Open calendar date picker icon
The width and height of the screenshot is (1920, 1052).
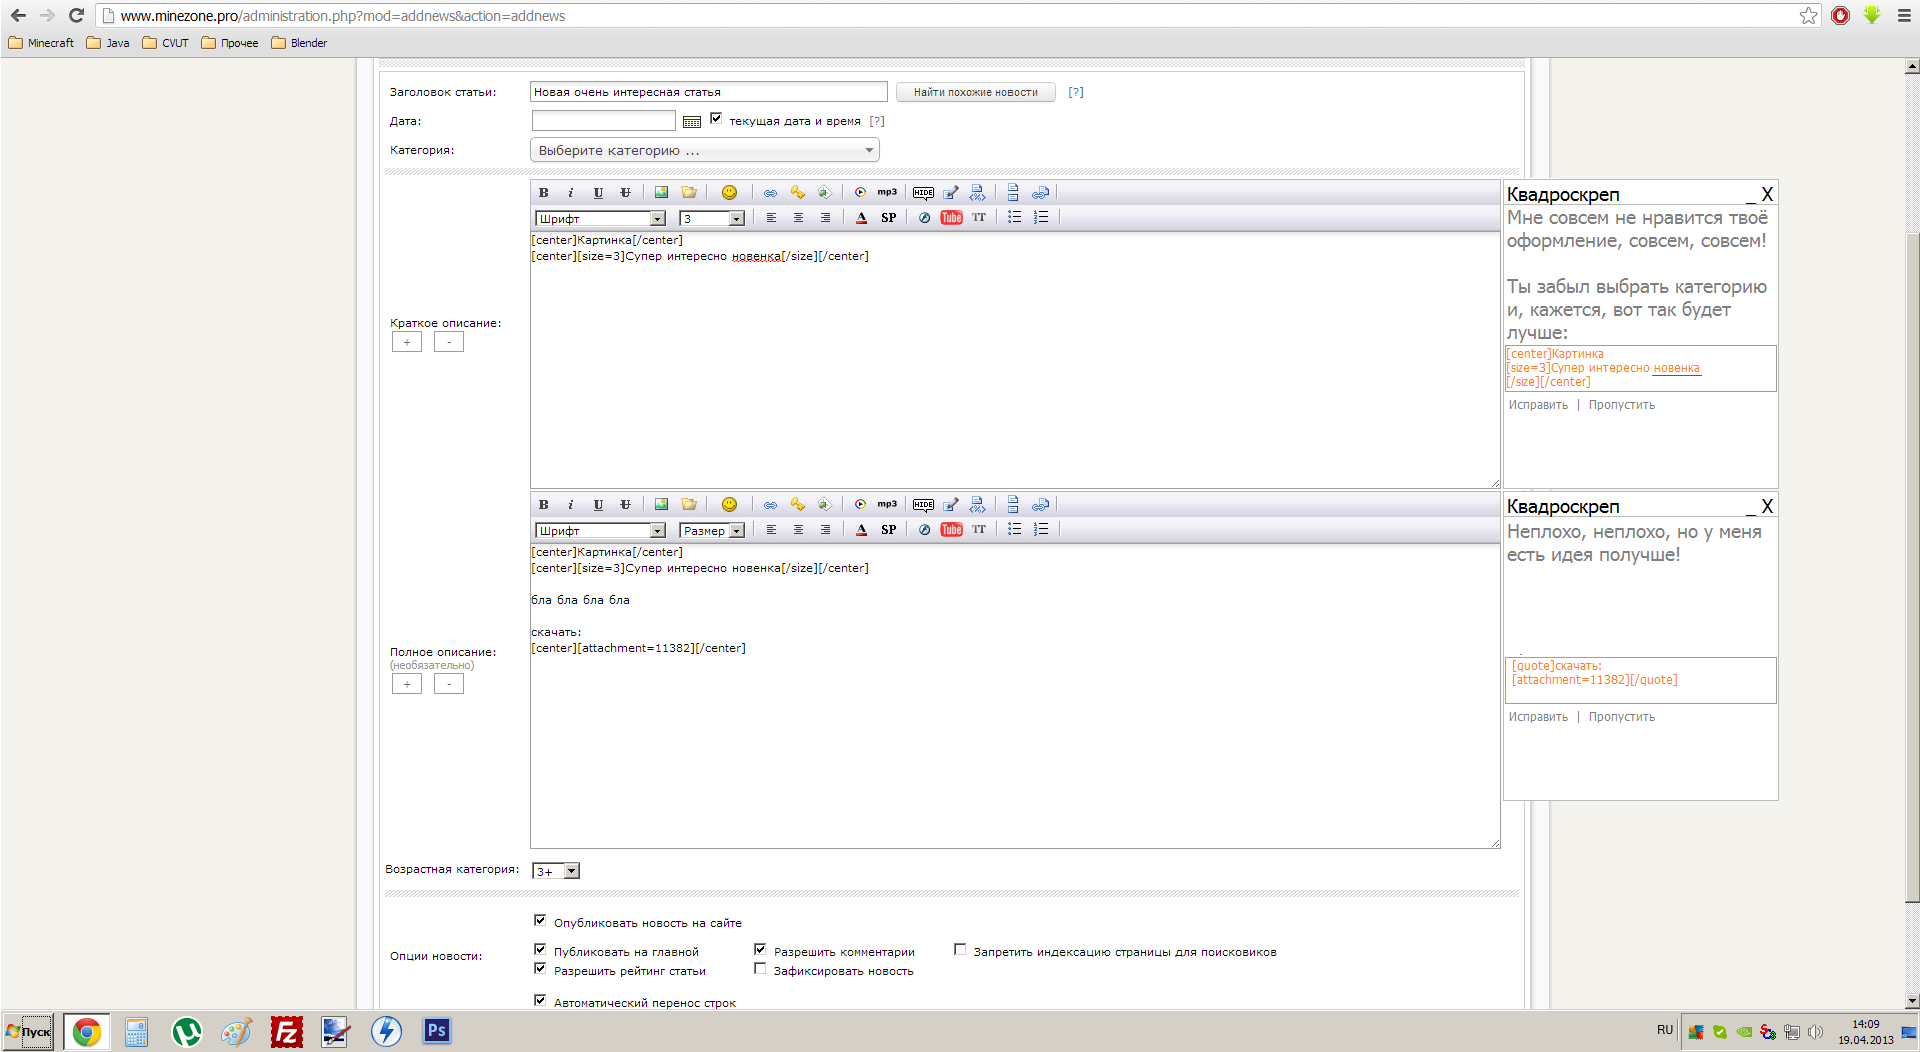pos(691,122)
